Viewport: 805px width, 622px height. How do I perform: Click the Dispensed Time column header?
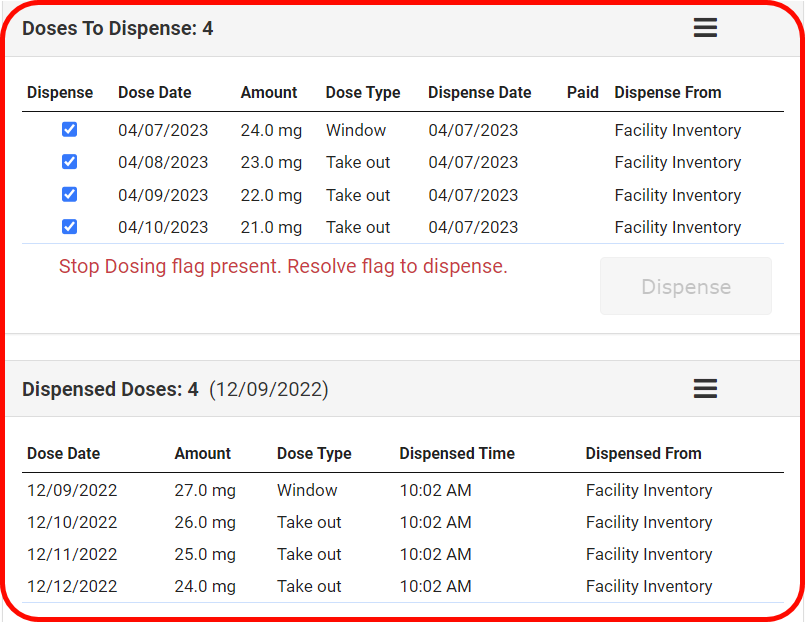pyautogui.click(x=456, y=453)
